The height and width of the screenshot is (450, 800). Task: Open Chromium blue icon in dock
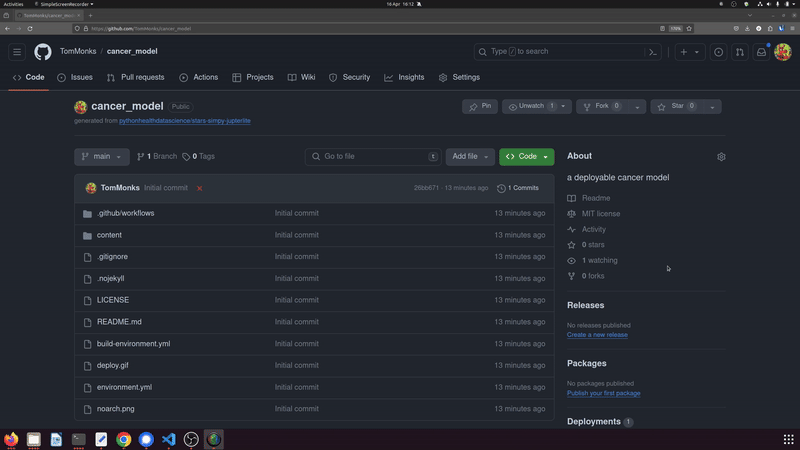tap(146, 439)
